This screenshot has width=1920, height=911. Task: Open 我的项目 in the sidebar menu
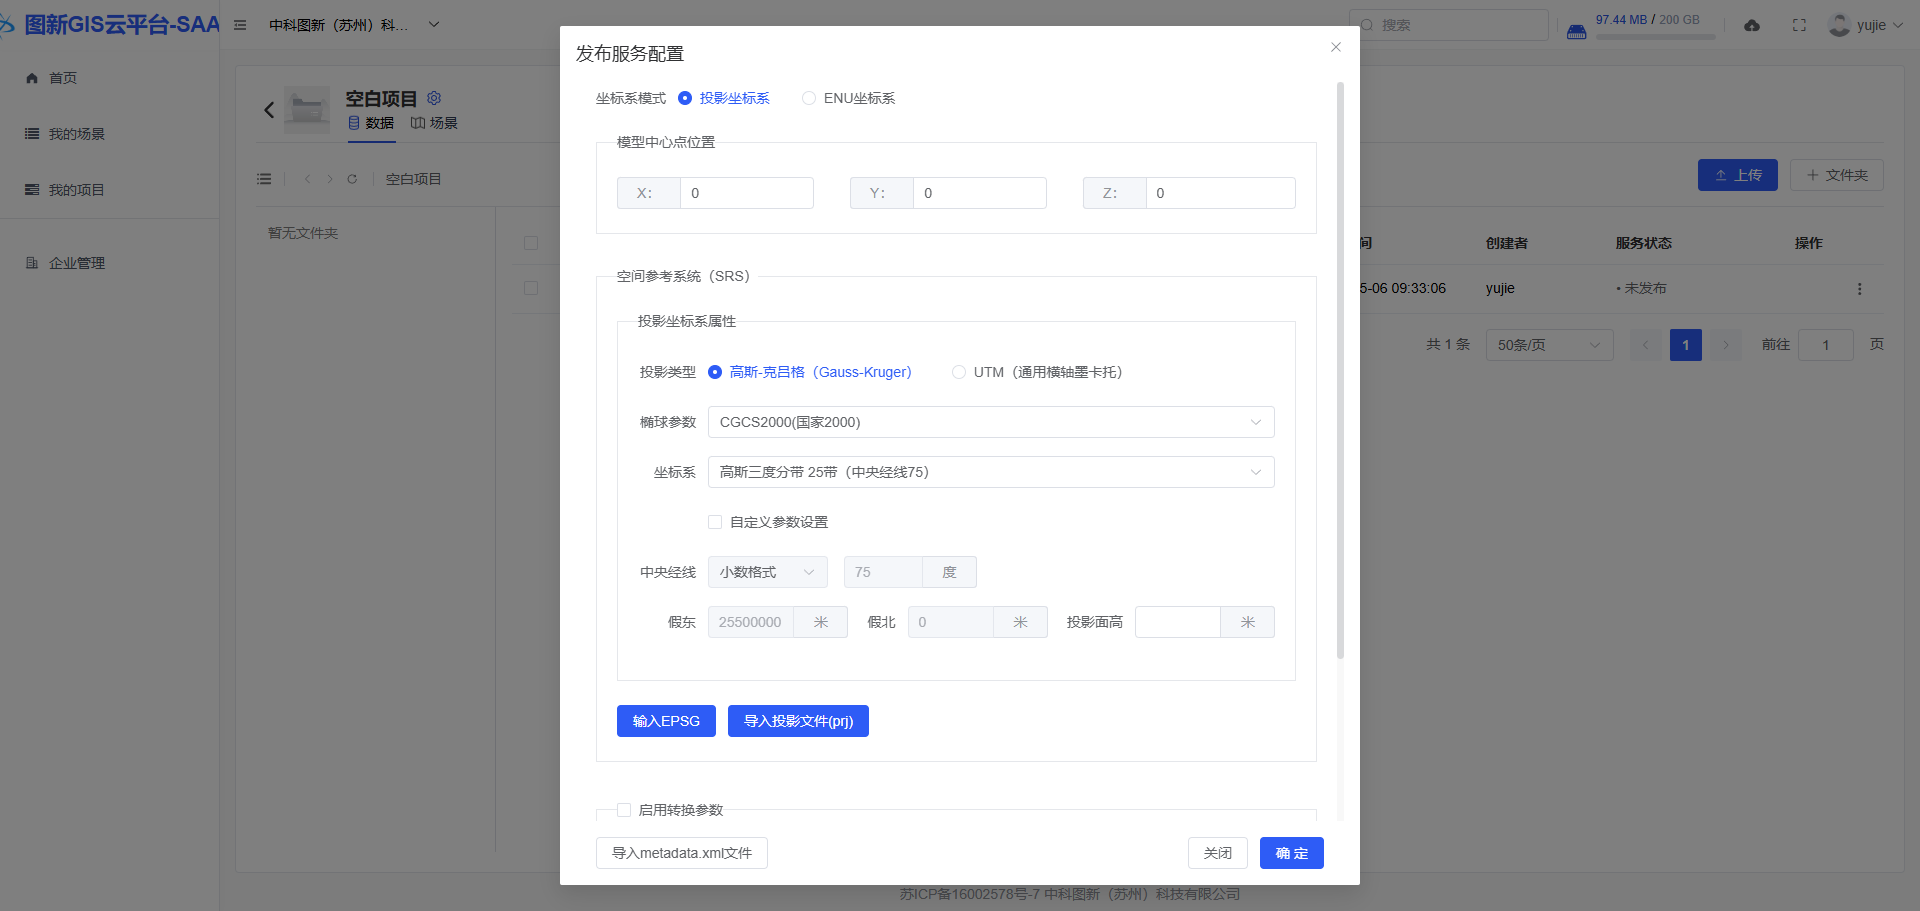(76, 190)
